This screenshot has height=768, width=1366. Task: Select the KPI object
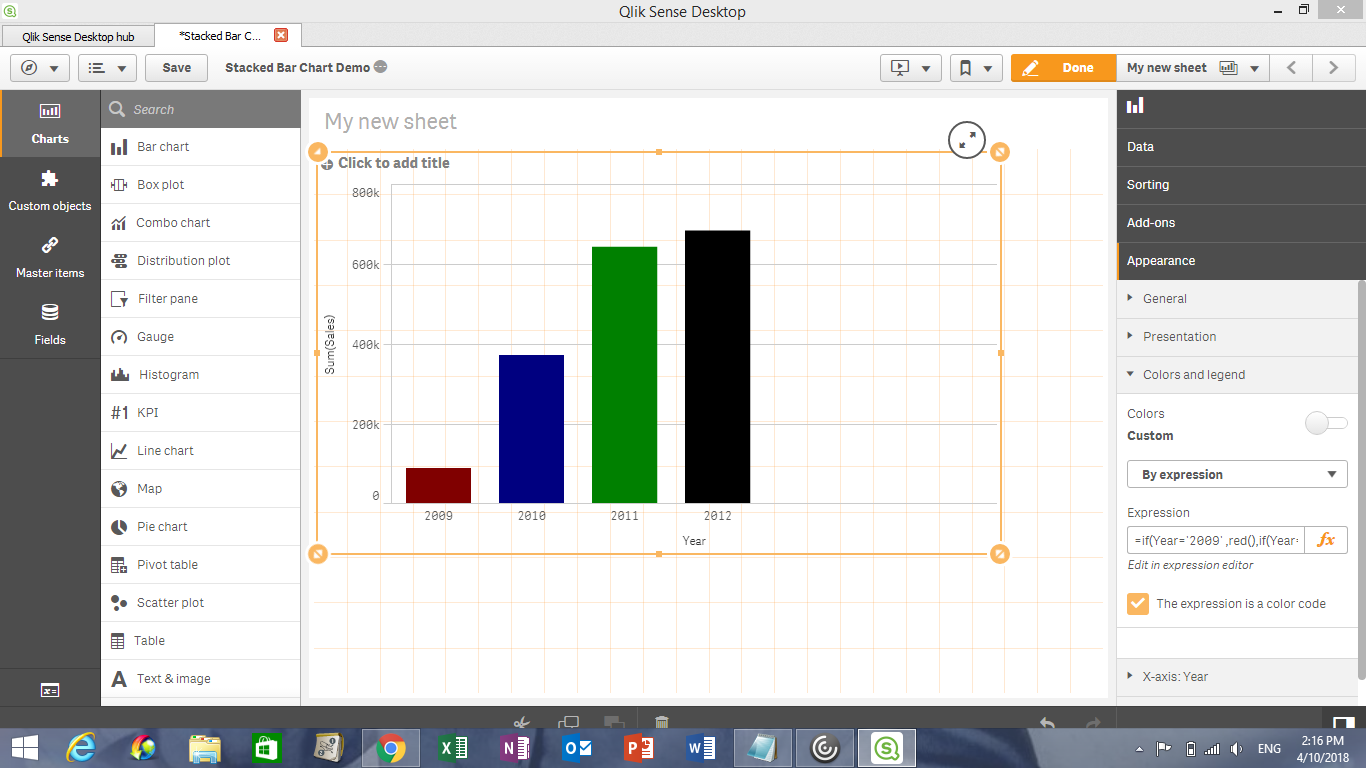click(146, 412)
